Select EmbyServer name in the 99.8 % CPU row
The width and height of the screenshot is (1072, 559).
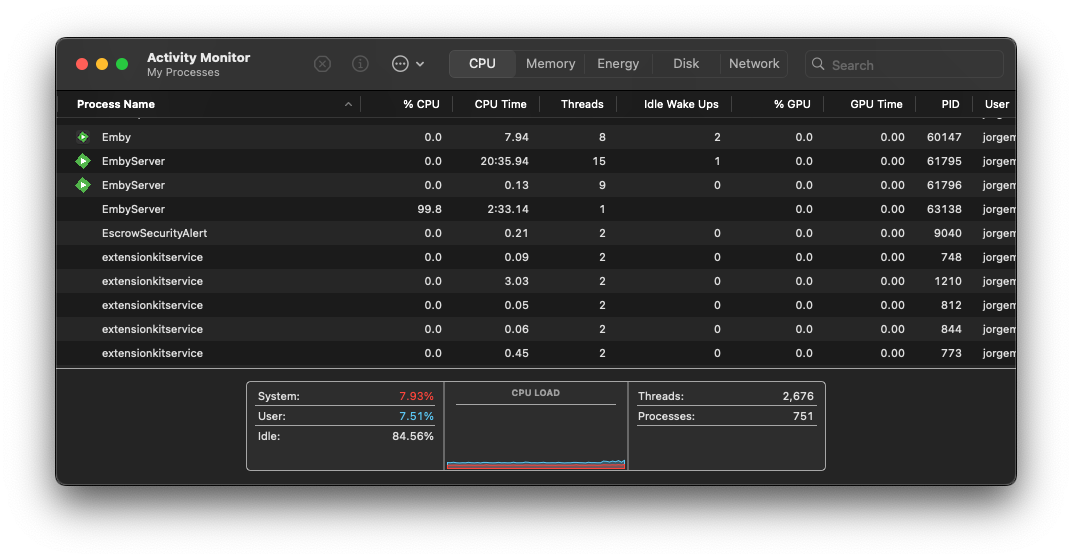tap(133, 209)
